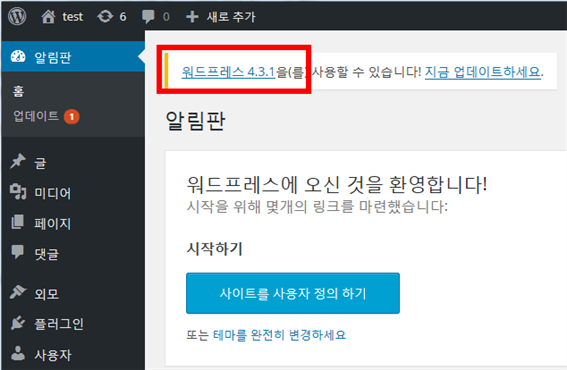Click the pin icon next to 글
Image resolution: width=567 pixels, height=370 pixels.
click(18, 161)
